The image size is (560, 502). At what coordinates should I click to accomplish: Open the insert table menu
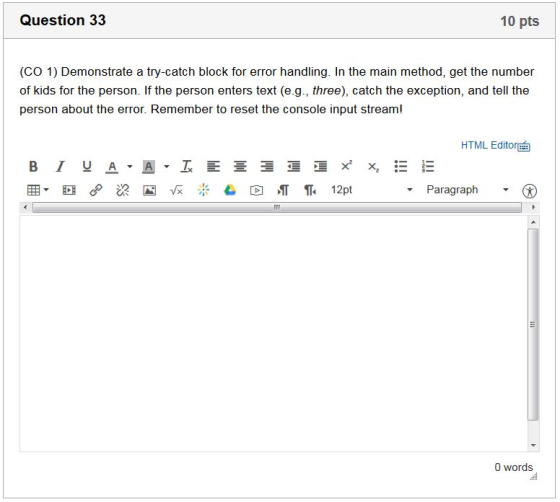tap(38, 190)
